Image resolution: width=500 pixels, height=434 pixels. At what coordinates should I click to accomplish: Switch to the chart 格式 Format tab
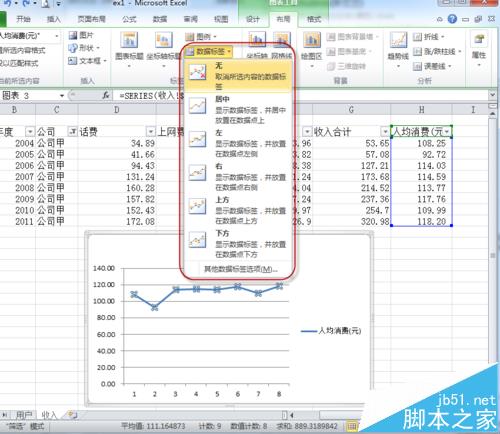(x=314, y=19)
